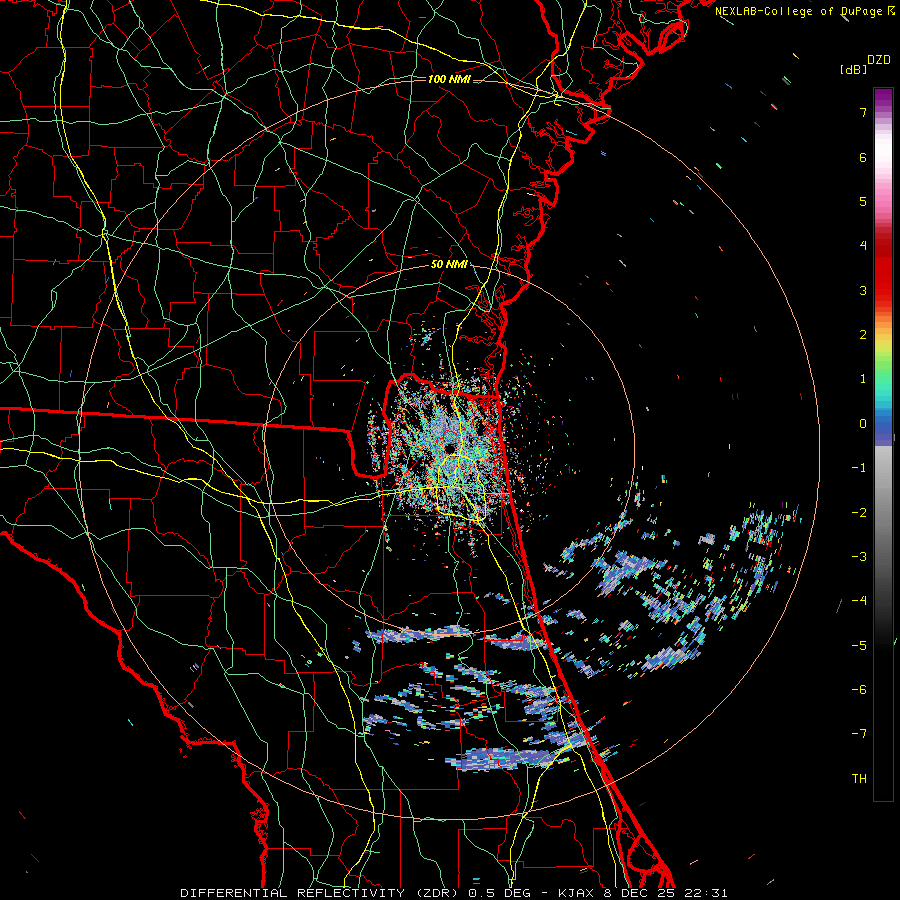Click the -7 value on the color scale
Viewport: 900px width, 900px height.
pyautogui.click(x=859, y=734)
